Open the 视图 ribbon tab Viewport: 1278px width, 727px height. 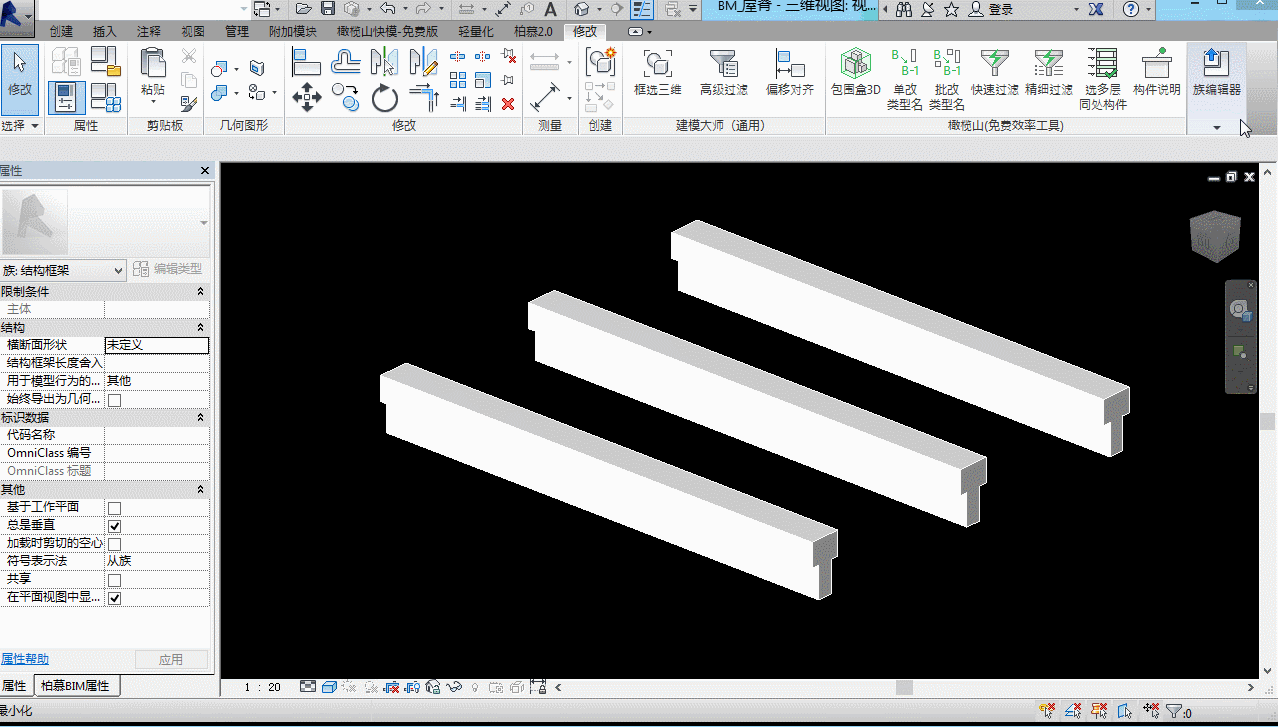(193, 31)
